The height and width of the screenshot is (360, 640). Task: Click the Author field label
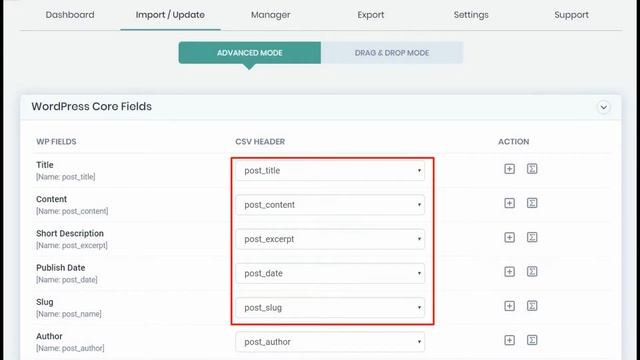coord(49,336)
